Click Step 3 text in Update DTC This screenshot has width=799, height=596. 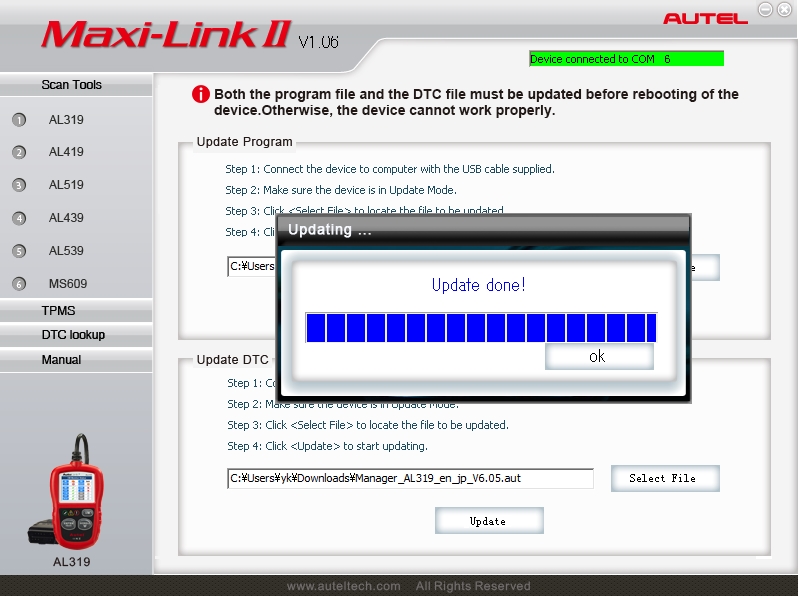click(x=368, y=425)
